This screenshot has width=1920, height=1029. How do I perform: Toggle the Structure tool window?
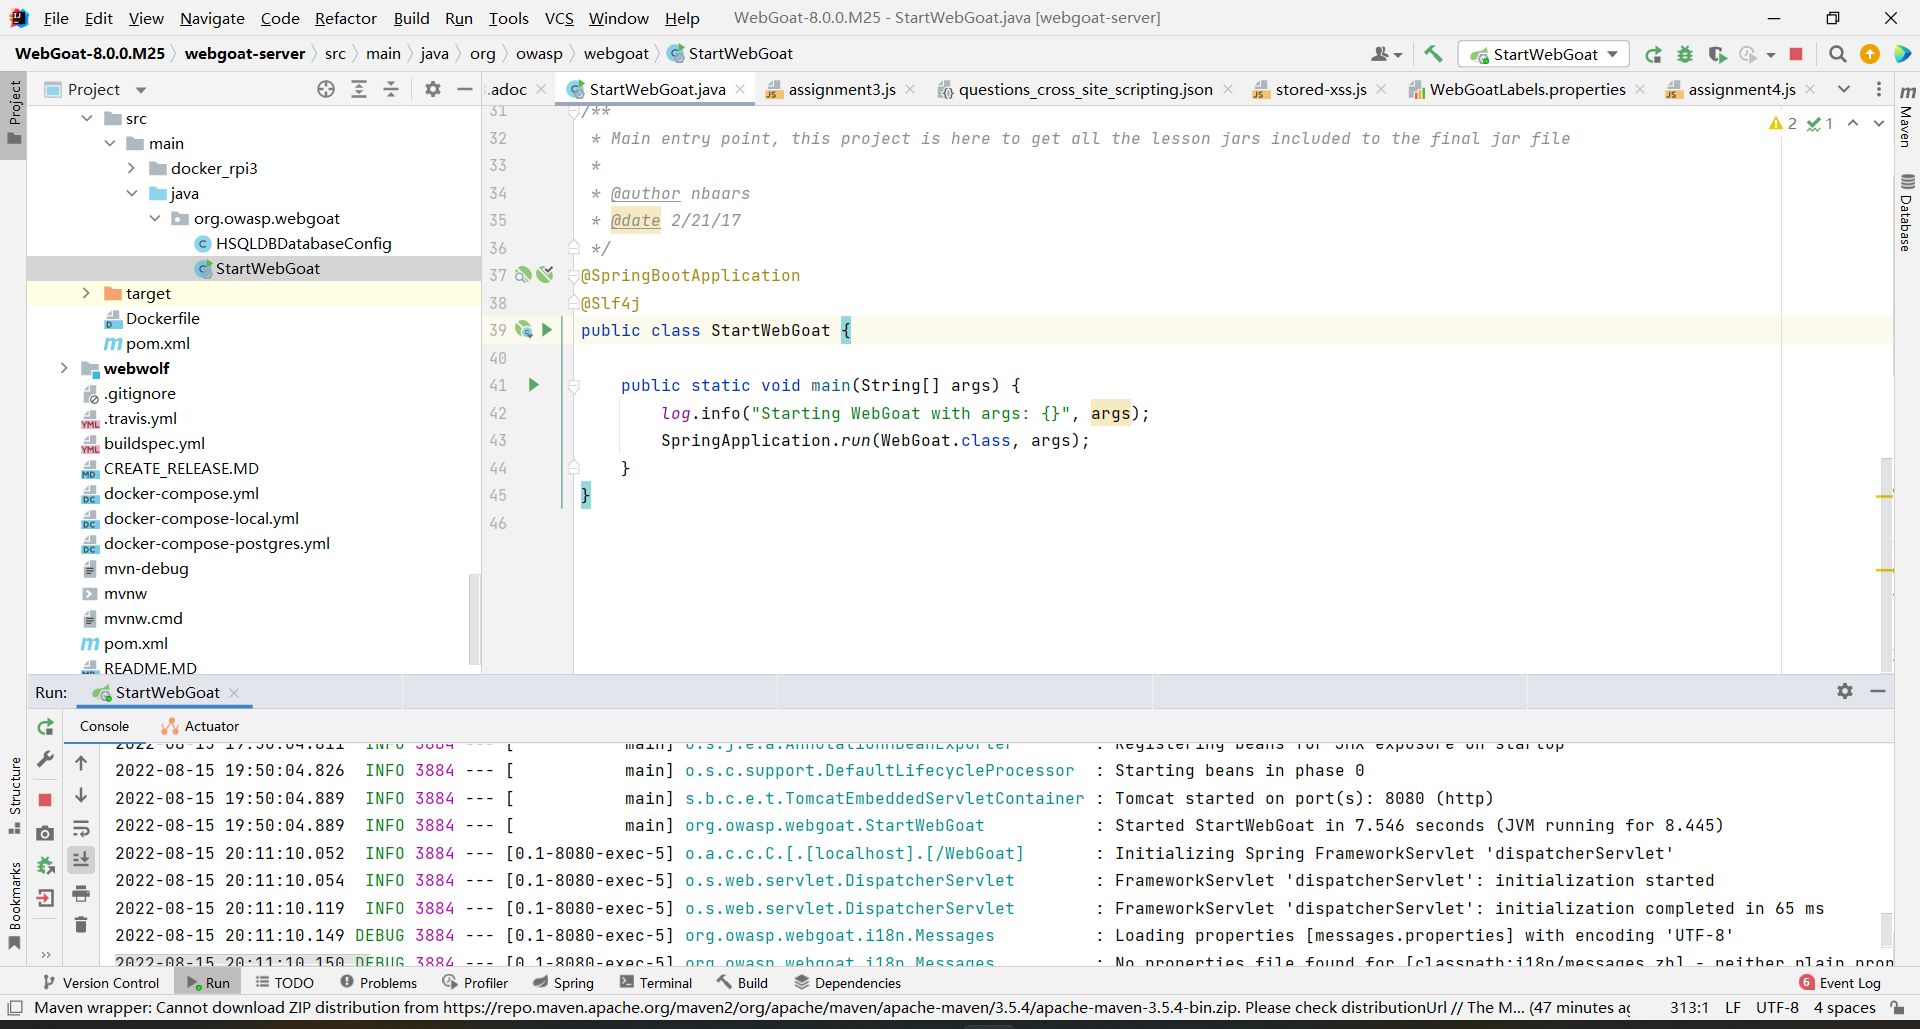(14, 795)
